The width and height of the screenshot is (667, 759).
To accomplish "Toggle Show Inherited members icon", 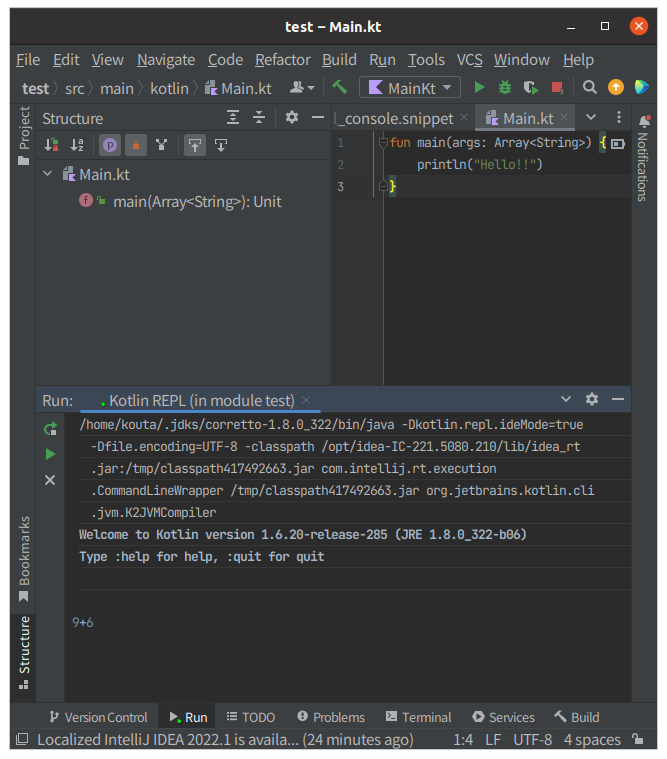I will point(162,145).
